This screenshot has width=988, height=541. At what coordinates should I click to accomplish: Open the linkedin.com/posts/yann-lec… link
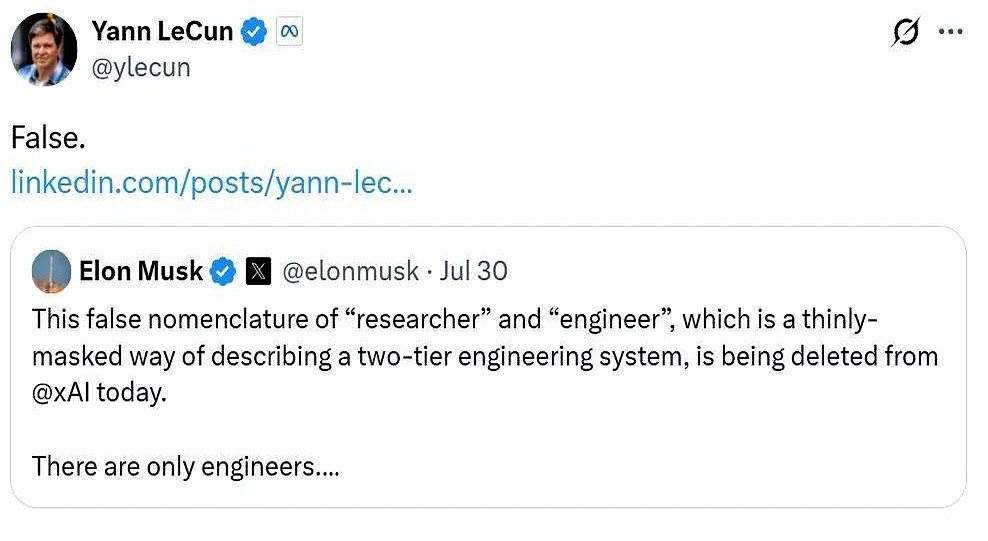211,183
